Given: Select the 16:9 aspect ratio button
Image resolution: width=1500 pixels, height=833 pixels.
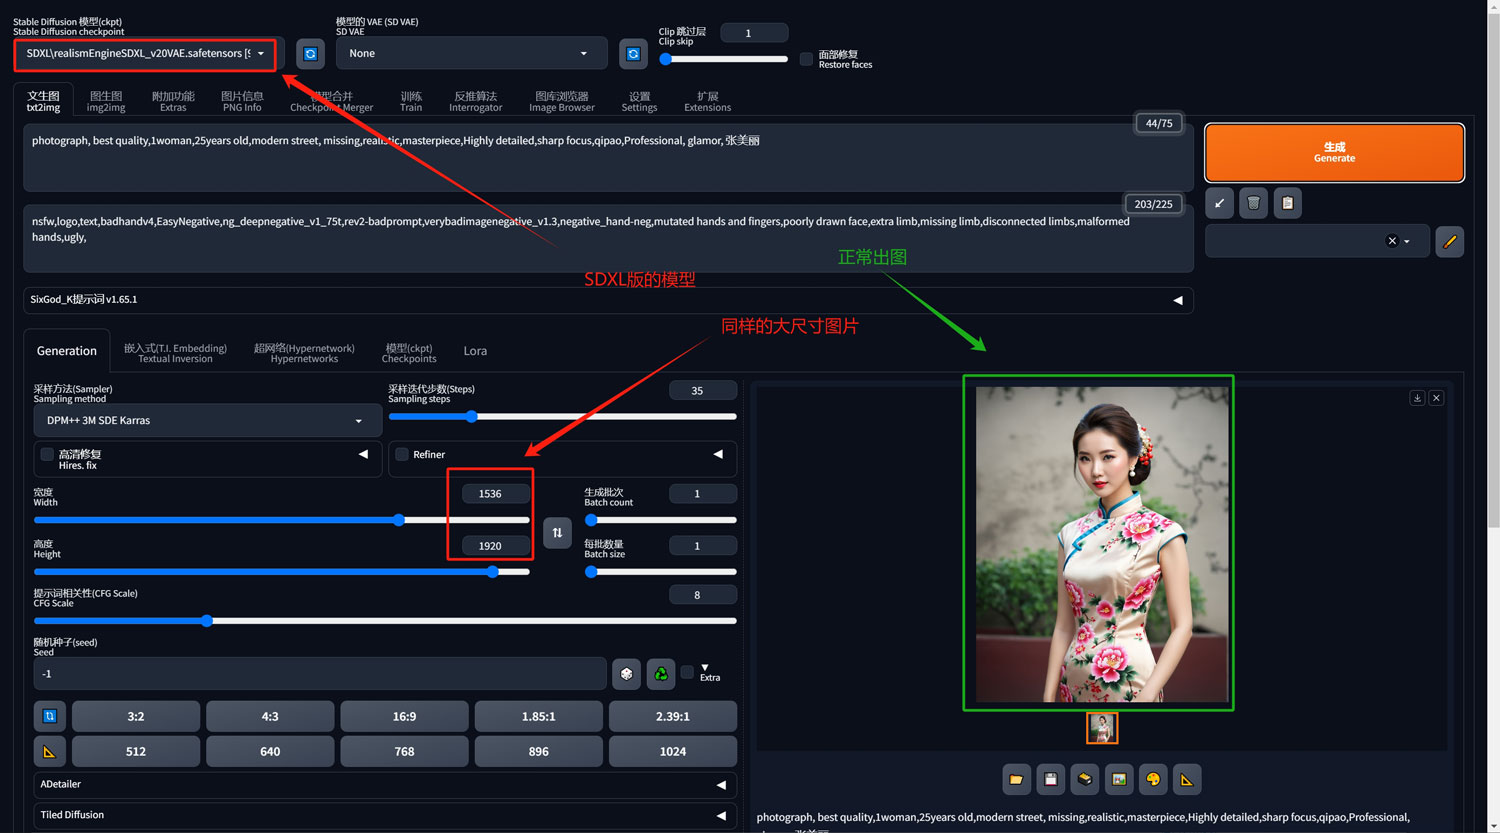Looking at the screenshot, I should 404,716.
